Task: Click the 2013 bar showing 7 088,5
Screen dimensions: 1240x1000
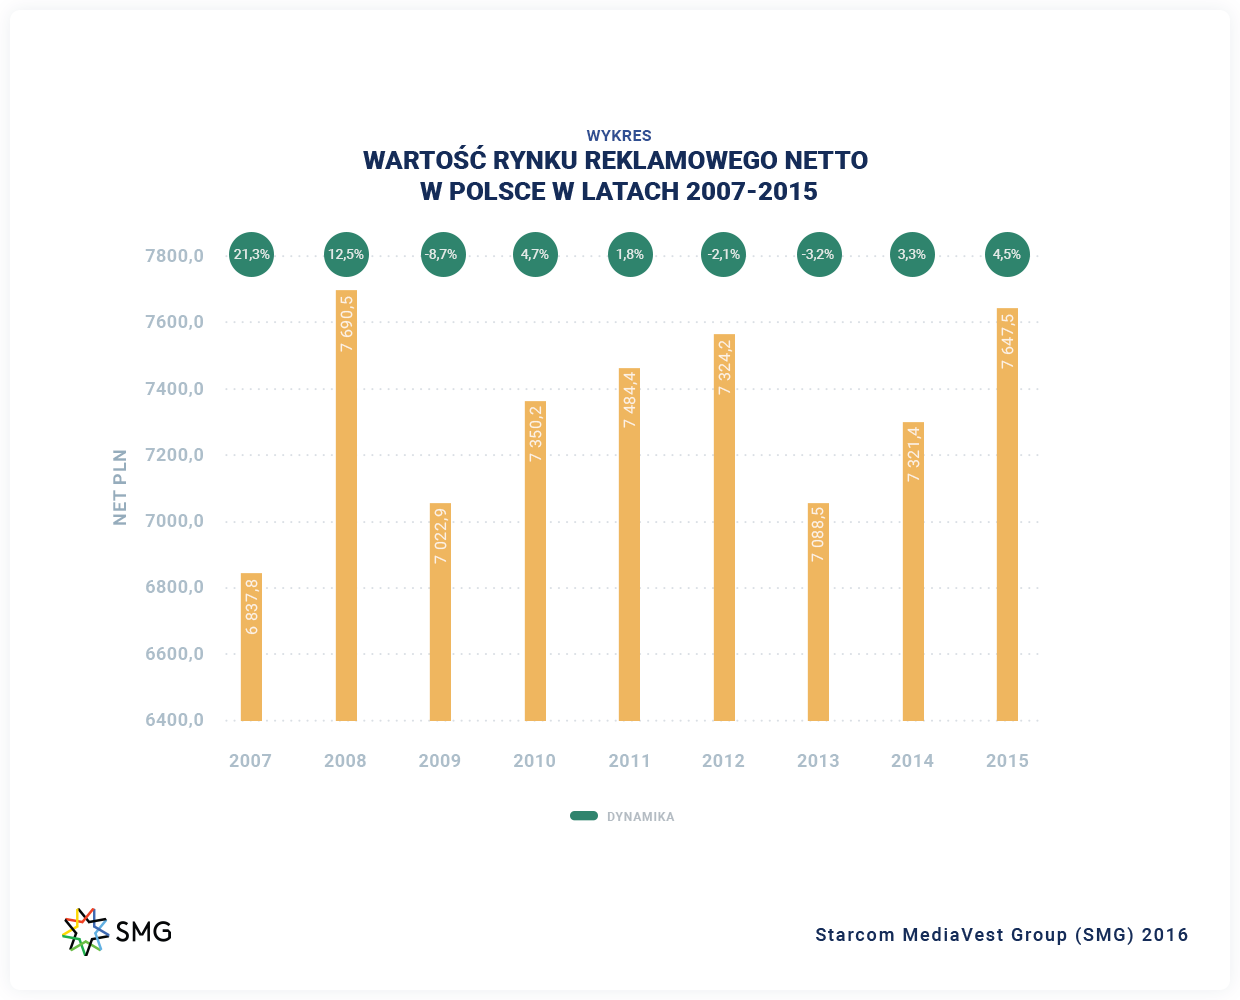Action: (818, 612)
